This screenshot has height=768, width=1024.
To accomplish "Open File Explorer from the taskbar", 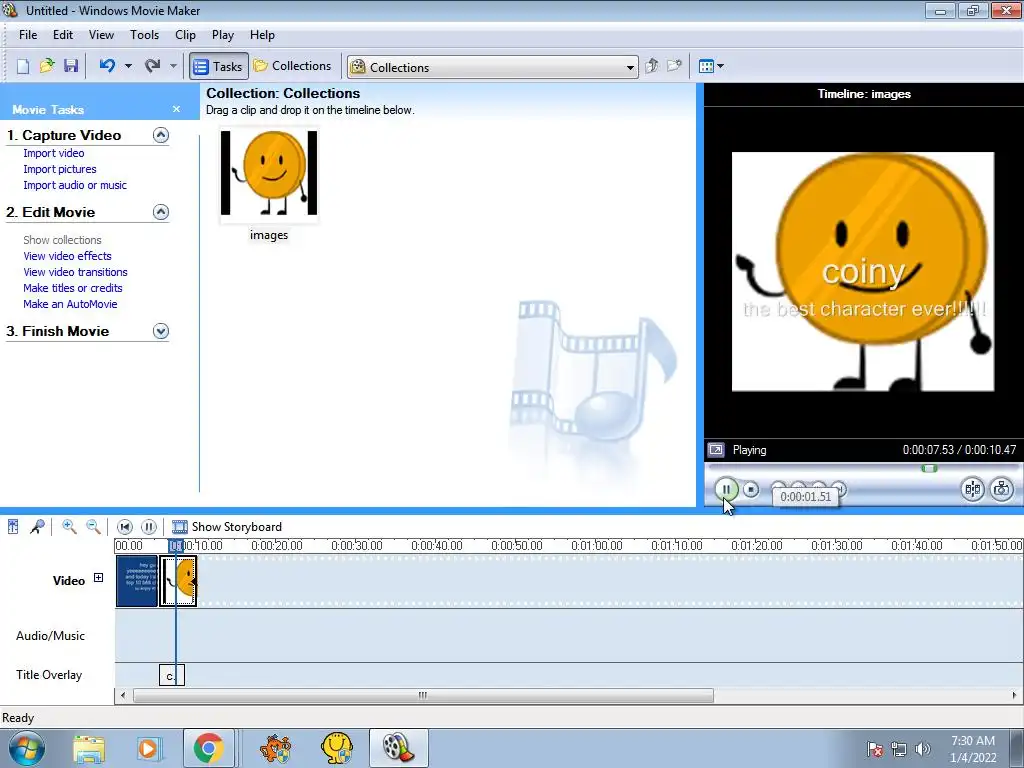I will [x=89, y=748].
